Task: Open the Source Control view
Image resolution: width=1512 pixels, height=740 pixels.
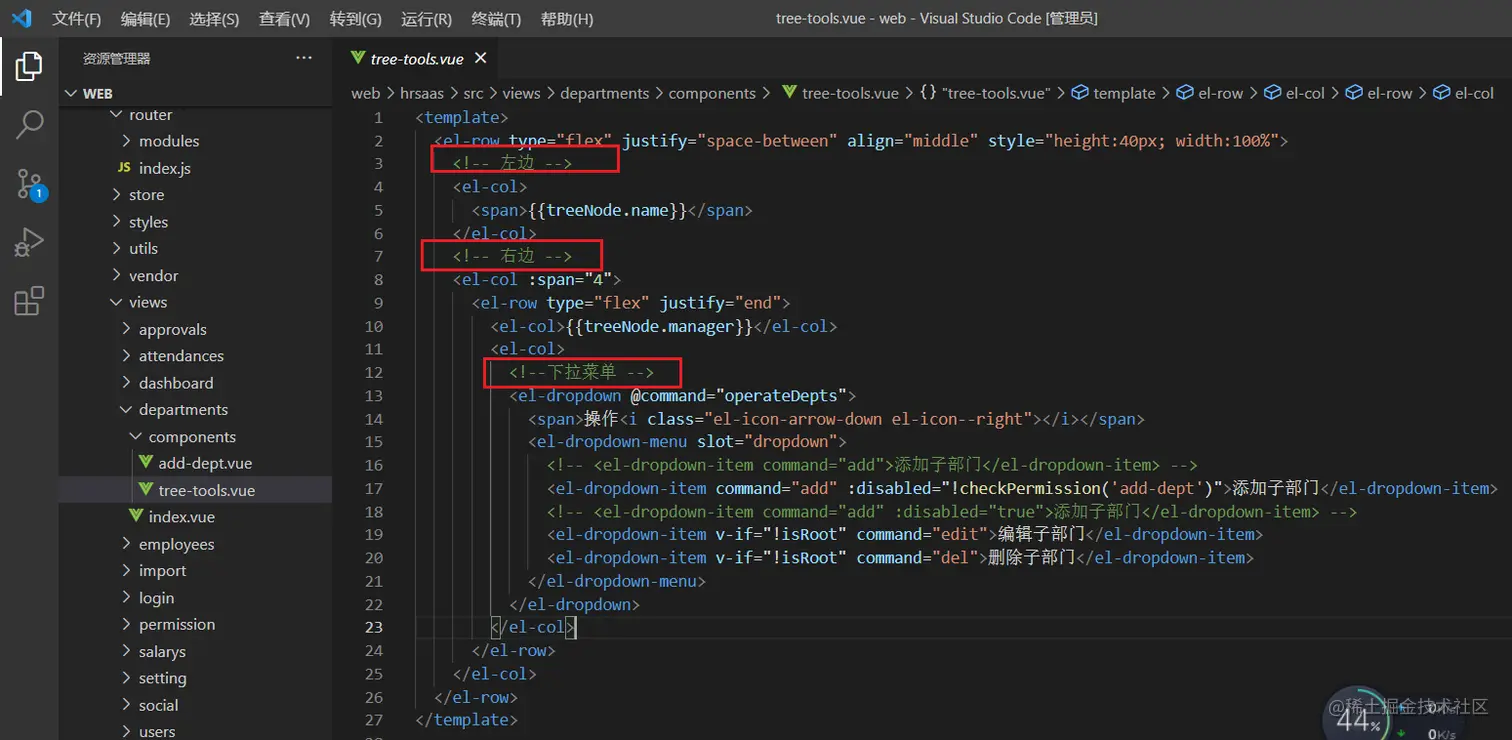Action: (30, 184)
